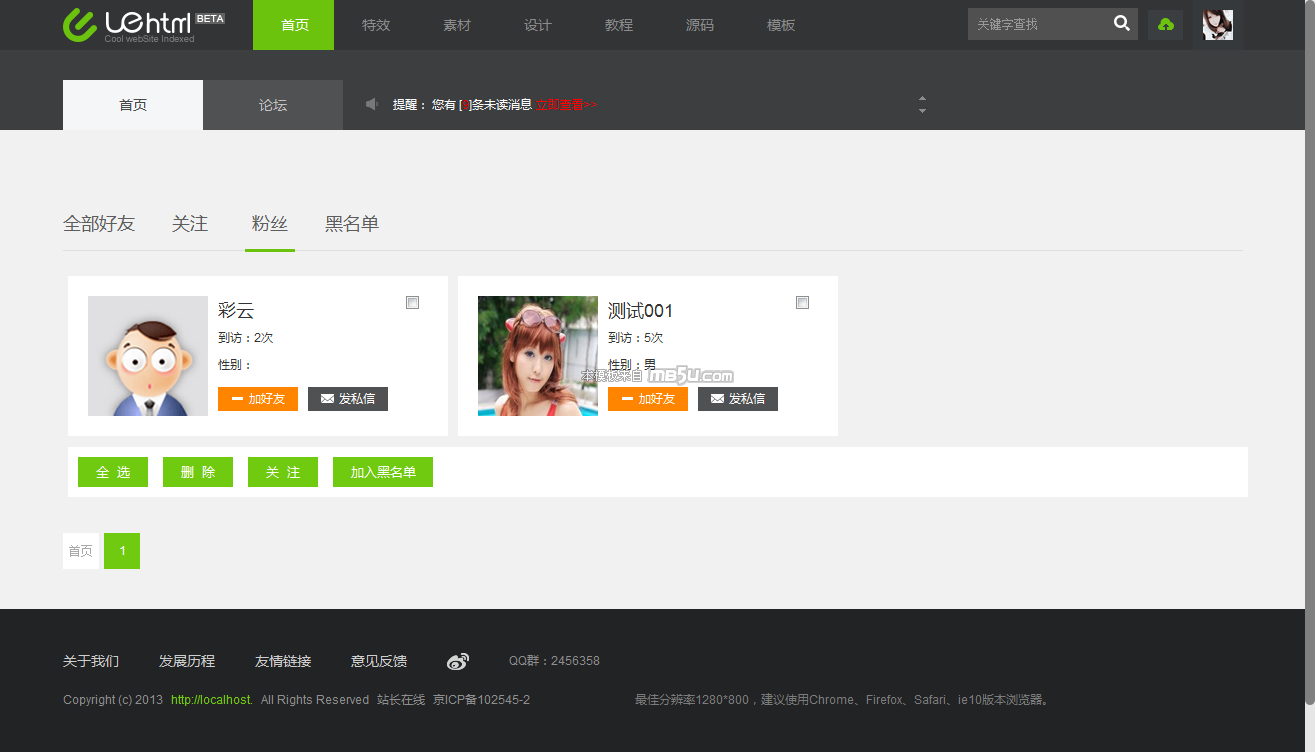Open the Weibo icon in footer
1315x752 pixels.
pyautogui.click(x=457, y=661)
